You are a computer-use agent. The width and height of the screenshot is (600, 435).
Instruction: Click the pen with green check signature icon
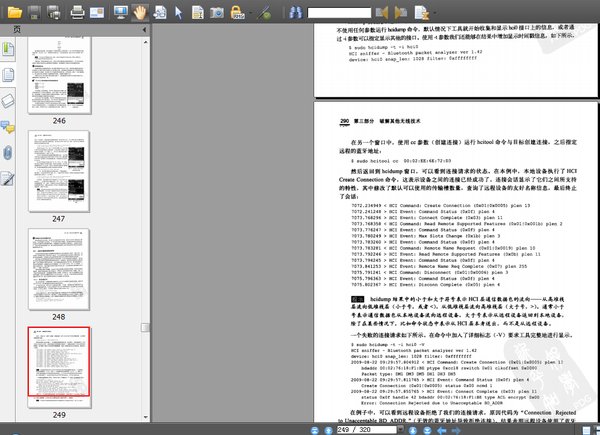(264, 13)
